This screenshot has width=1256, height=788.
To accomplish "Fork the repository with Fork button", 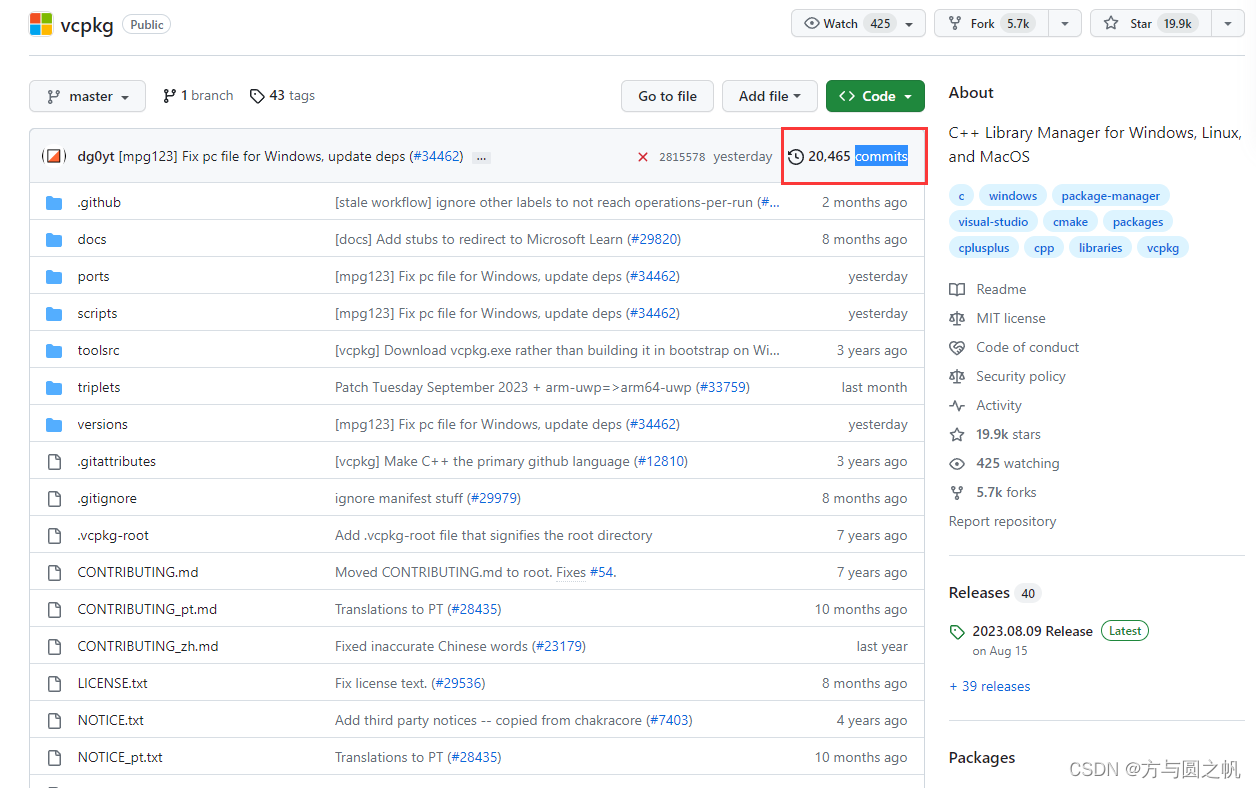I will point(992,24).
